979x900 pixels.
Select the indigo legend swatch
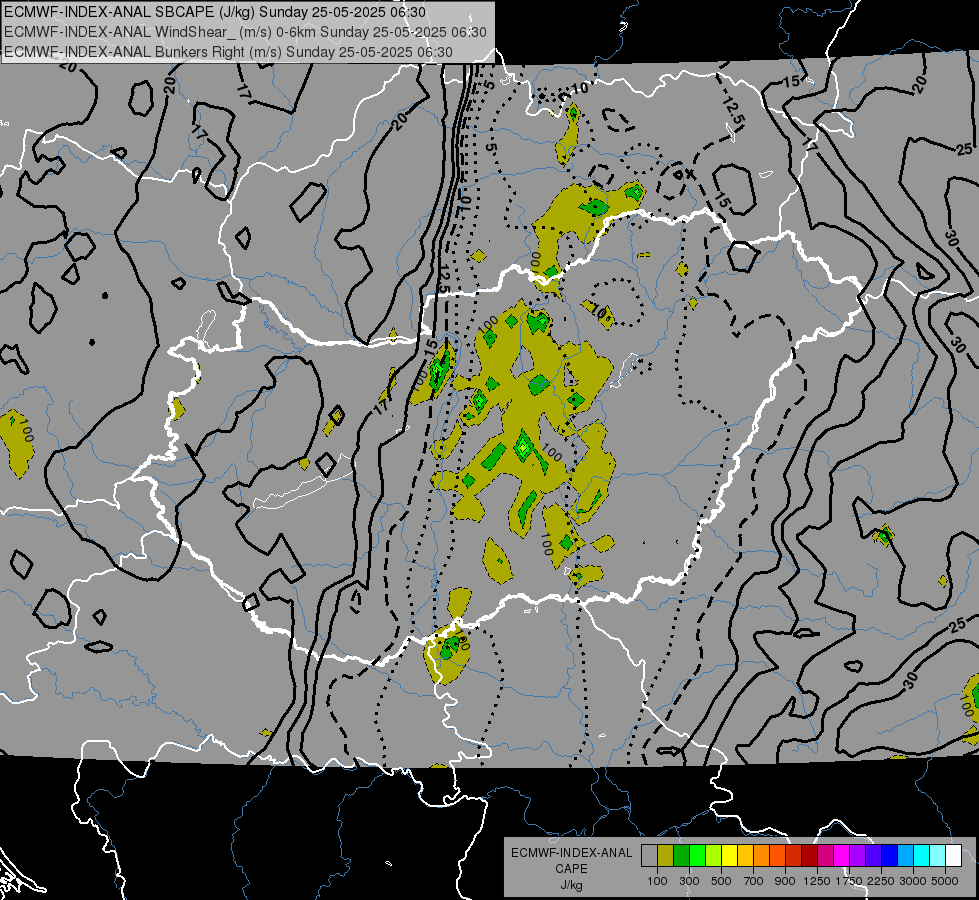pyautogui.click(x=873, y=855)
